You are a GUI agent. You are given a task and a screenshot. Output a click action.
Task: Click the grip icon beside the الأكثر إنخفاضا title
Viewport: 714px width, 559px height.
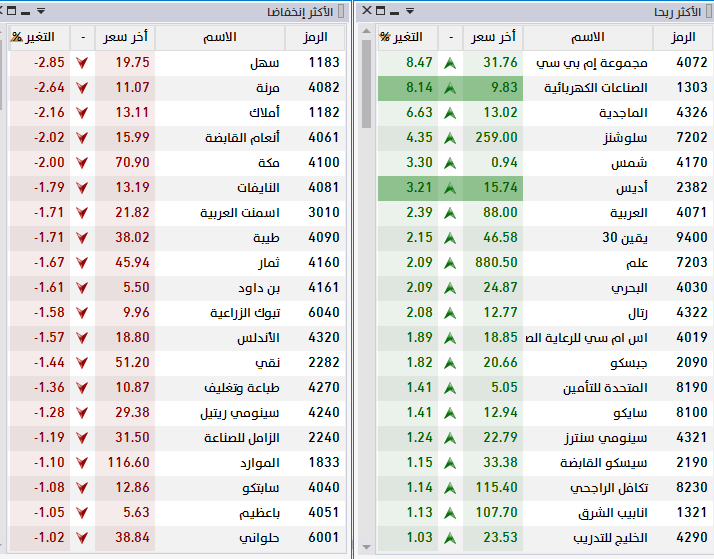341,11
